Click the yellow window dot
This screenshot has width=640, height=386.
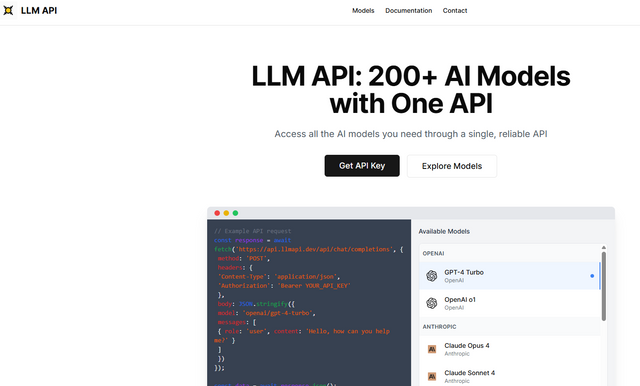(x=226, y=213)
